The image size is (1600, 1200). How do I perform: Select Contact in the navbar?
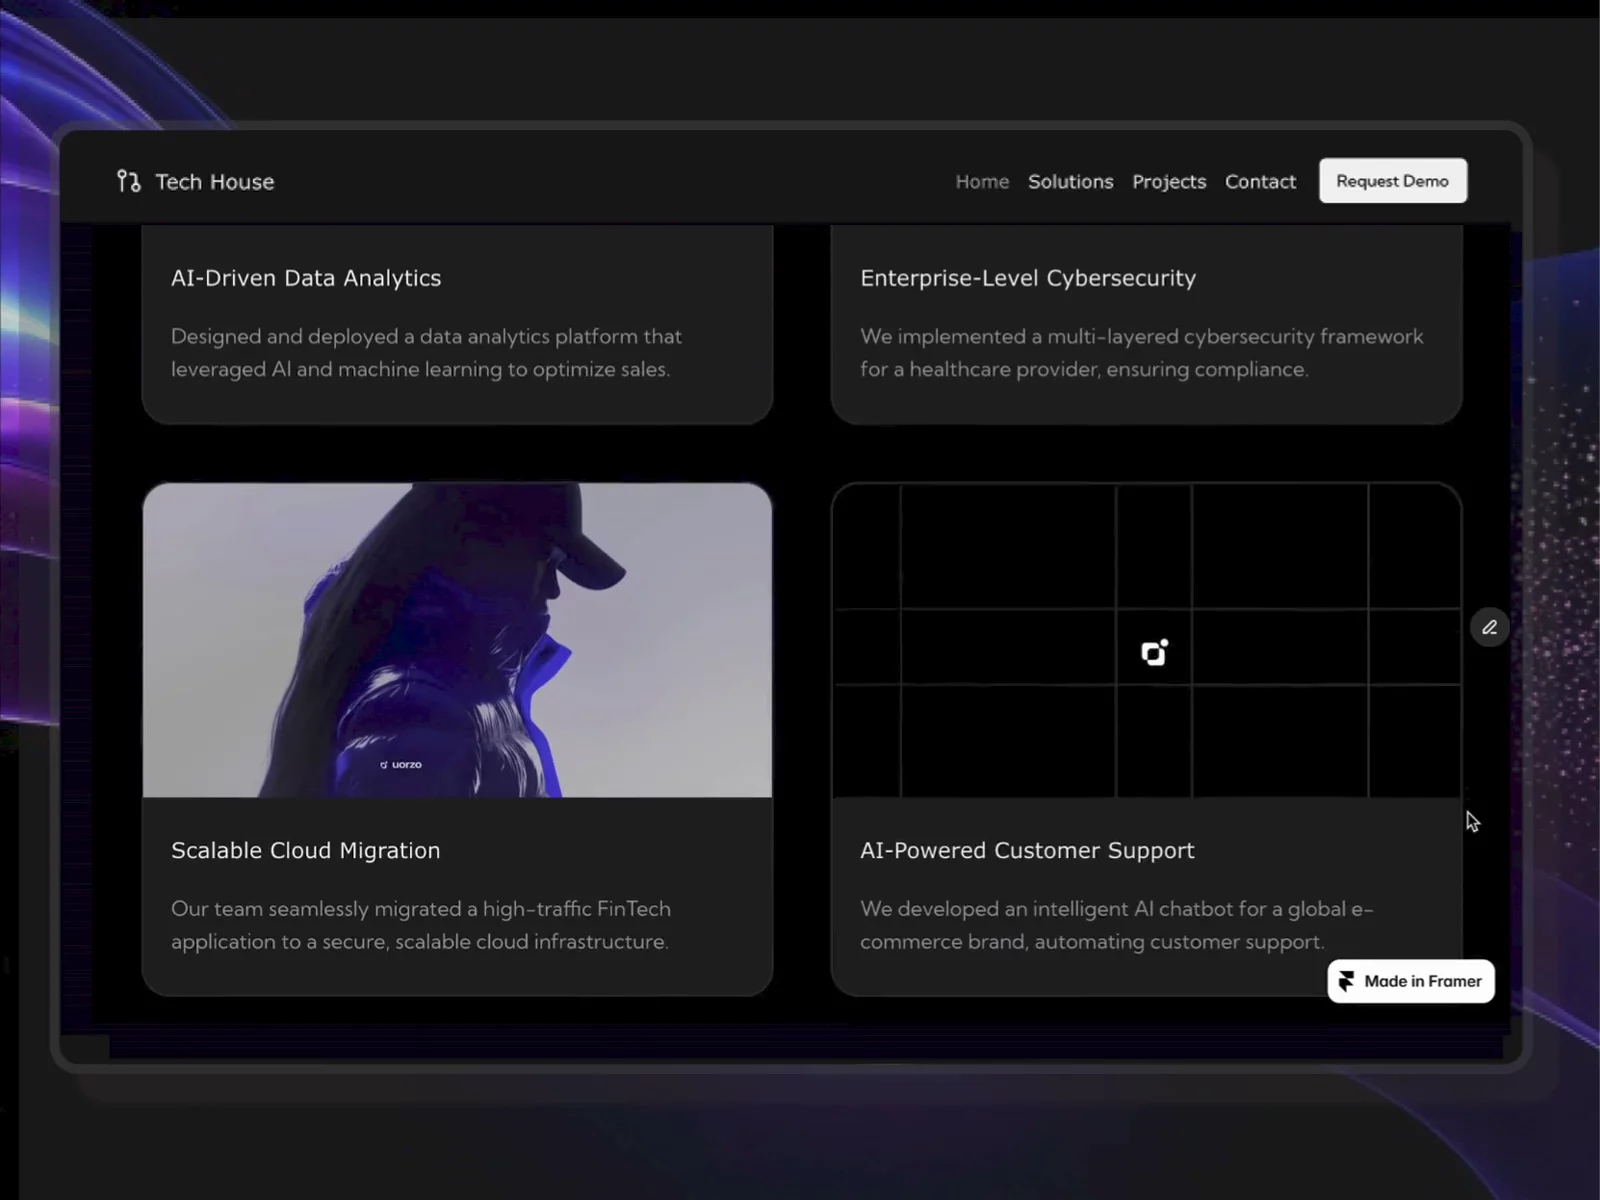pyautogui.click(x=1260, y=181)
